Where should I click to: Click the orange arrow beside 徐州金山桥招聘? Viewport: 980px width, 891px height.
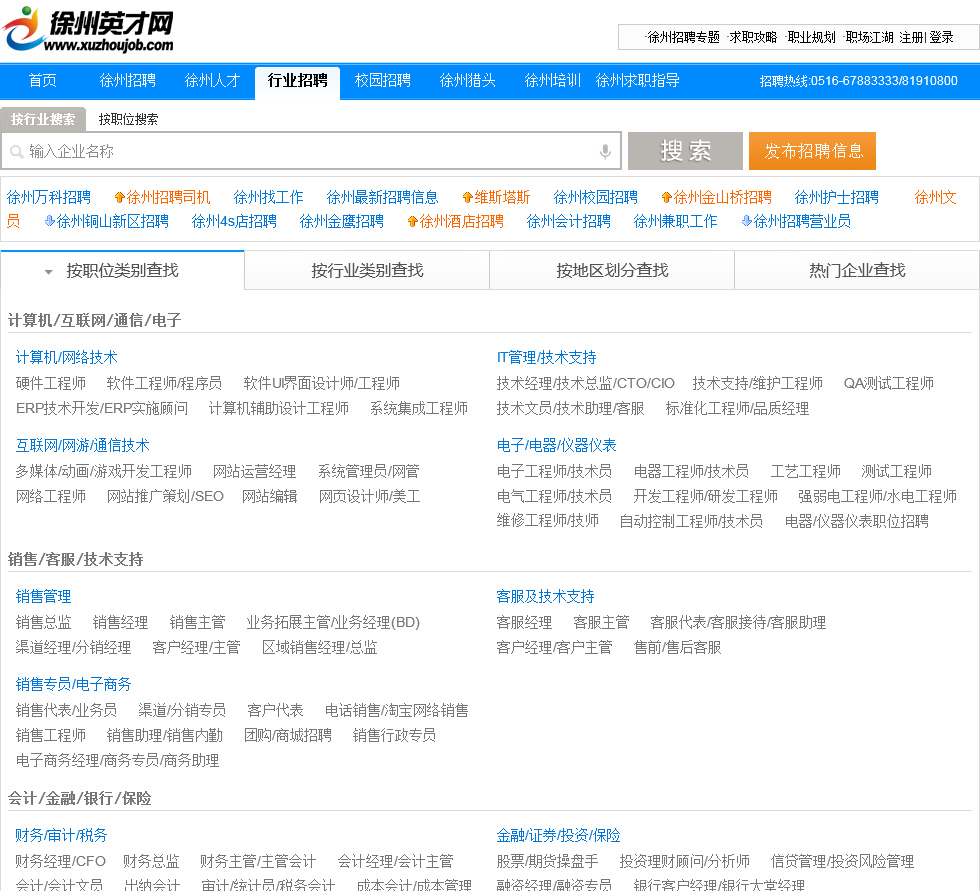coord(667,198)
